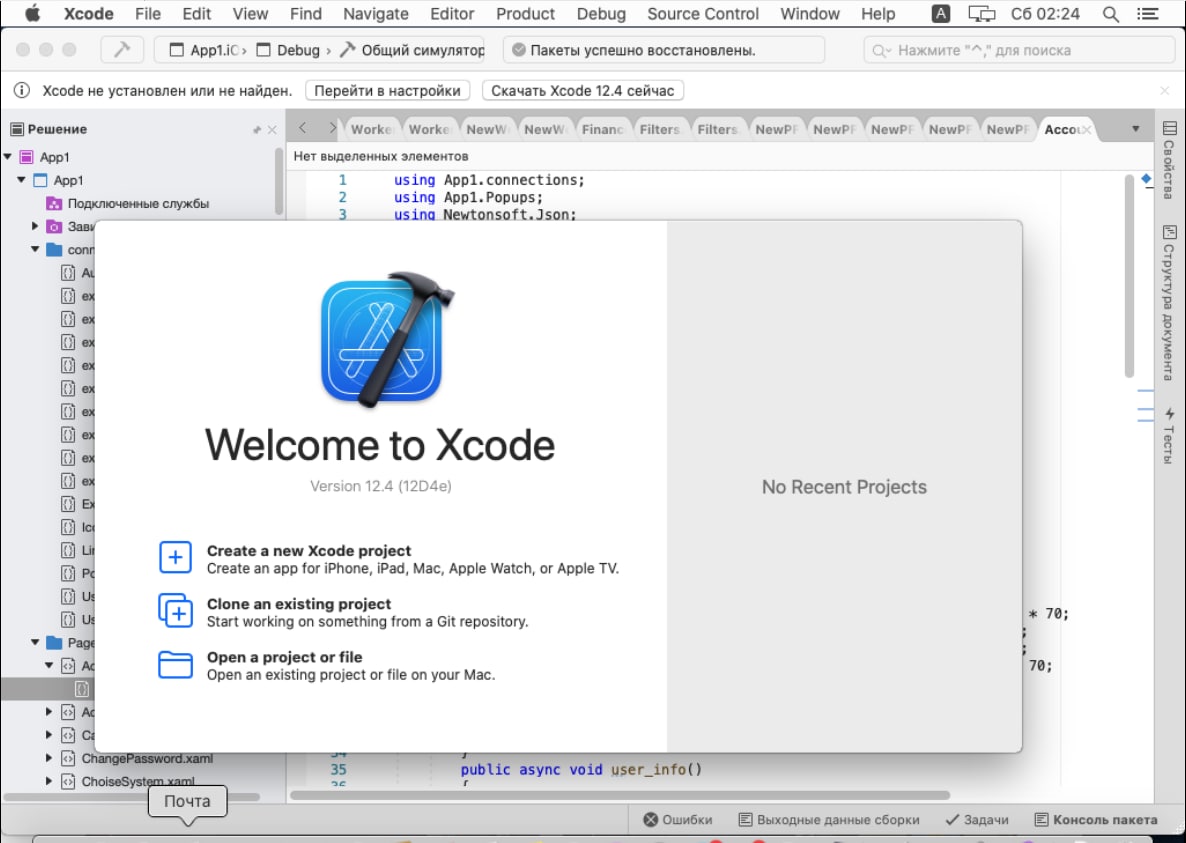Click the Нажмите search field
The width and height of the screenshot is (1186, 843).
point(1018,50)
